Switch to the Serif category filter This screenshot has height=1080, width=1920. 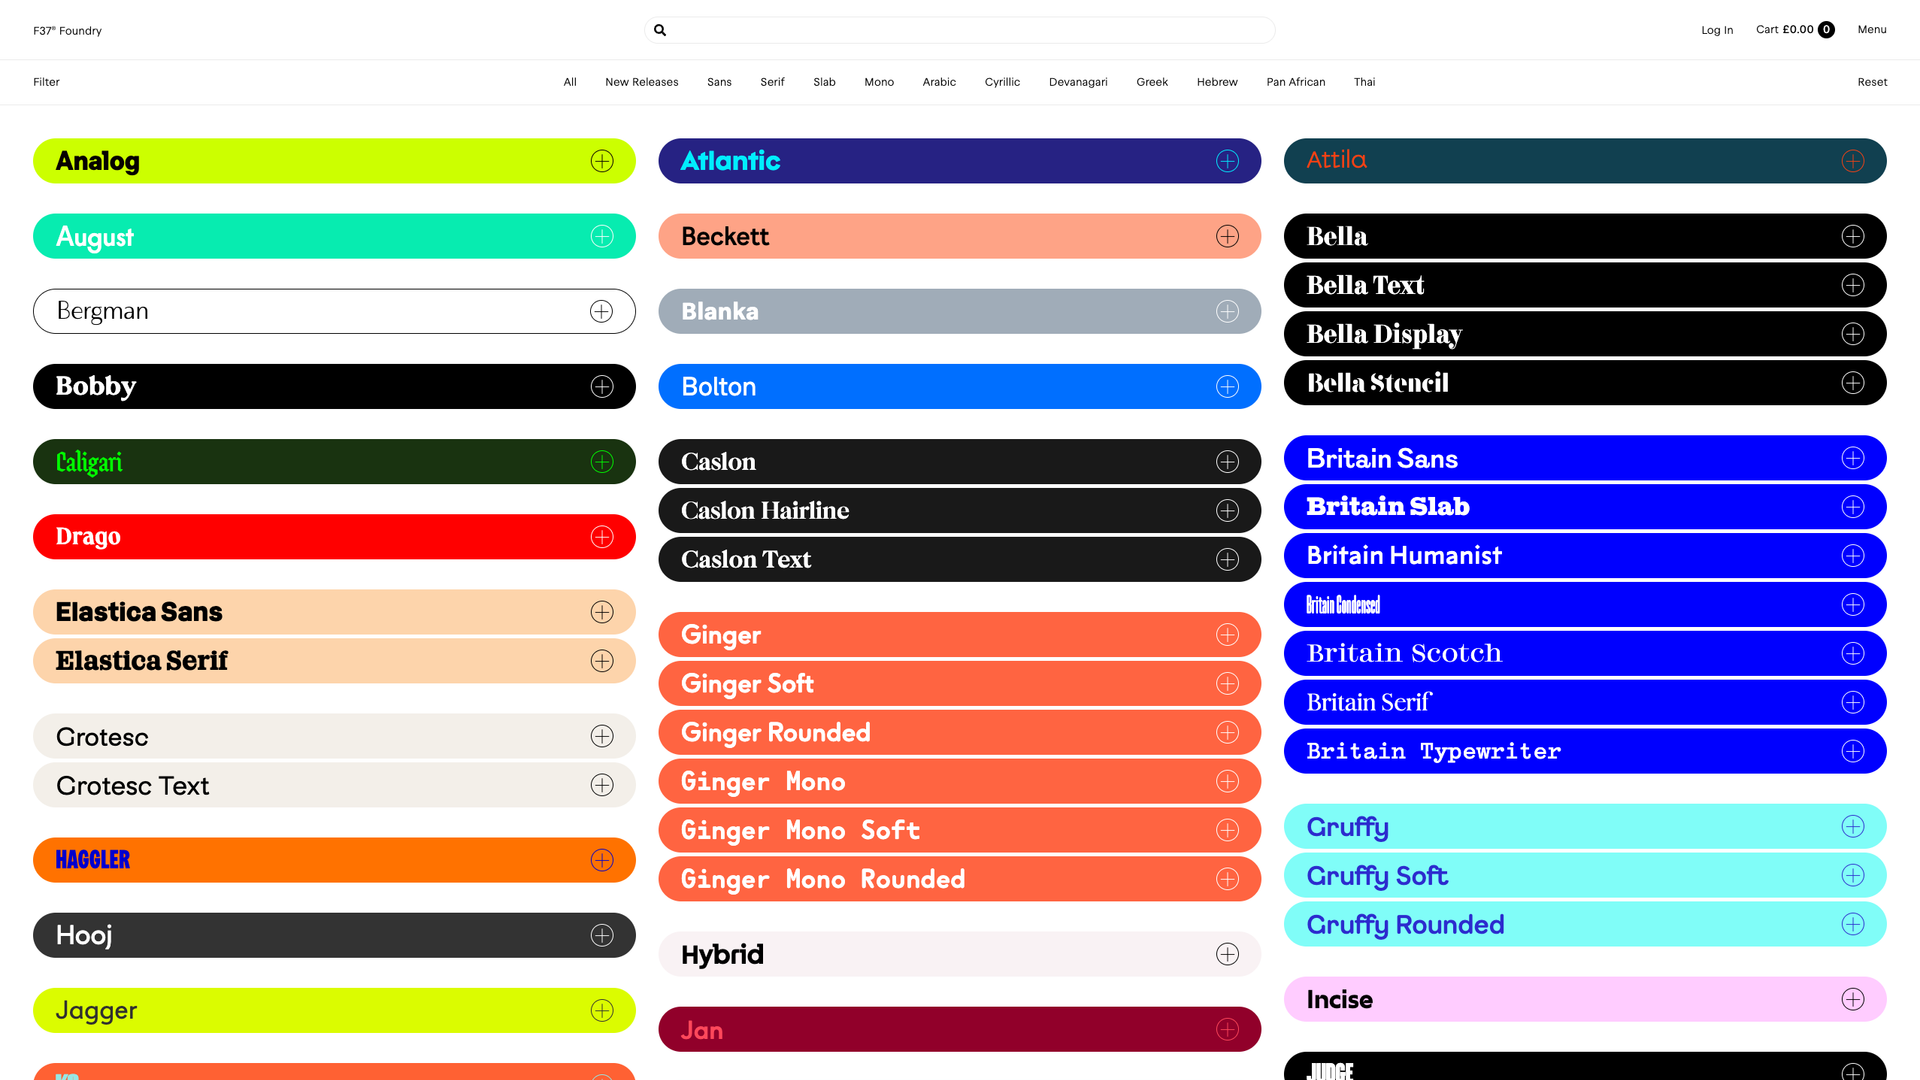pos(771,81)
